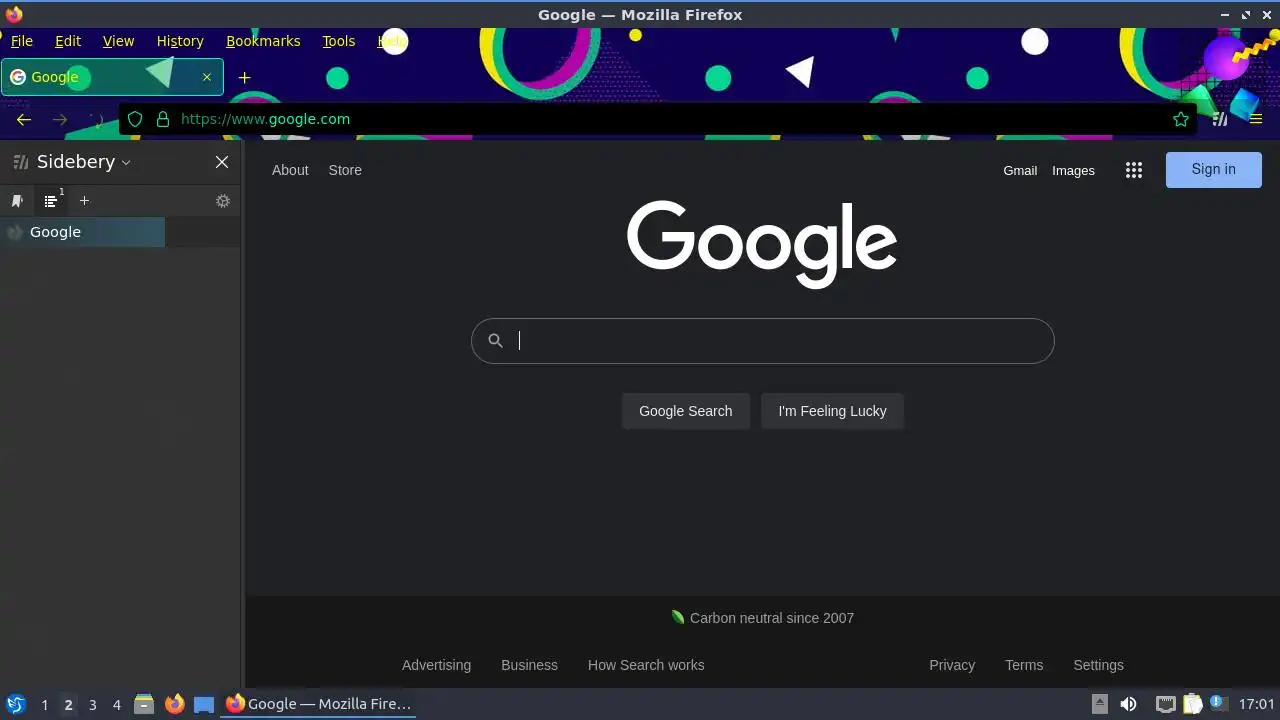Image resolution: width=1280 pixels, height=720 pixels.
Task: Open the Advertising footer link
Action: [436, 665]
